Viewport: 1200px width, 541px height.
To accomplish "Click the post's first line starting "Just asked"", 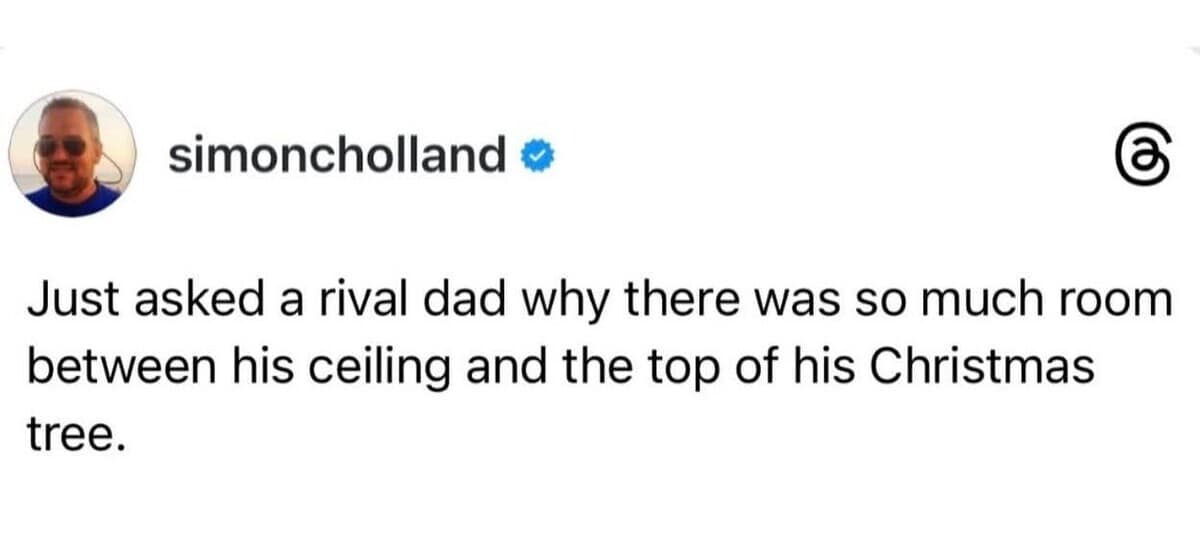I will [598, 300].
